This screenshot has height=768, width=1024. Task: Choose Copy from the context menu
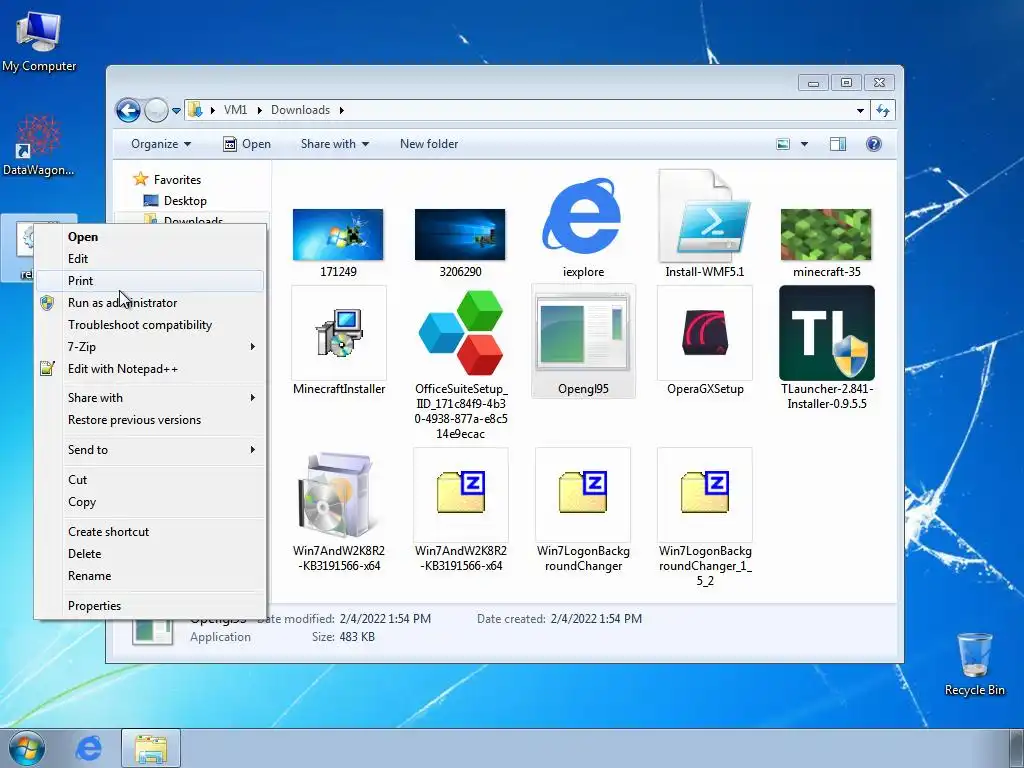click(150, 502)
